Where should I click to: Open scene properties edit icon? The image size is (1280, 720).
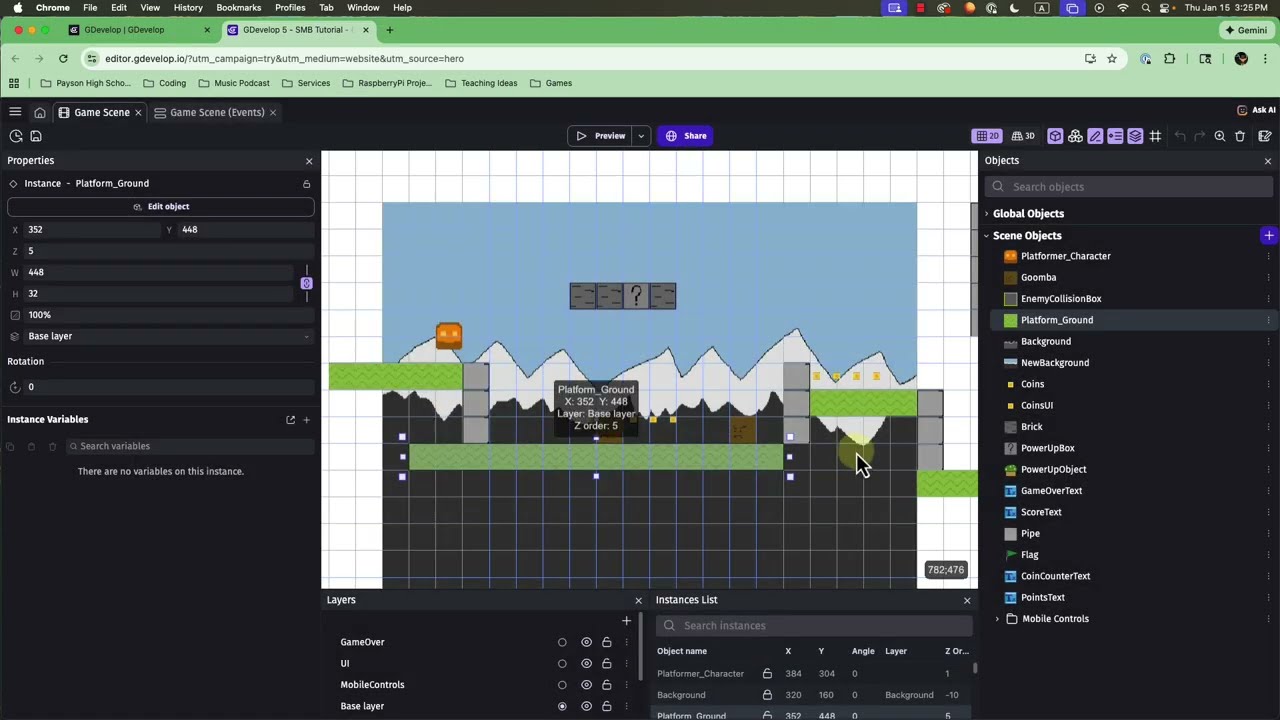[1265, 136]
